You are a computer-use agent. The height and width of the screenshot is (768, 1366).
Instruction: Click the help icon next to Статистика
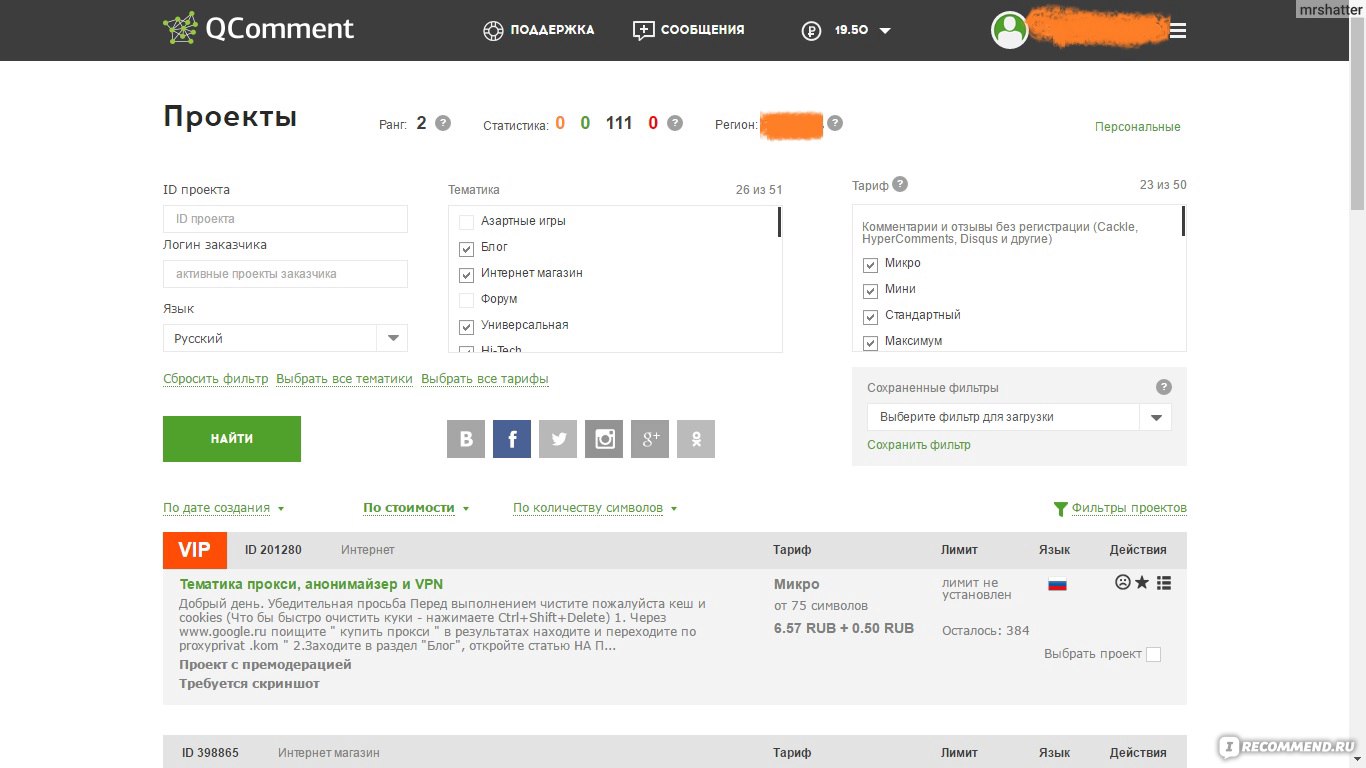click(675, 123)
